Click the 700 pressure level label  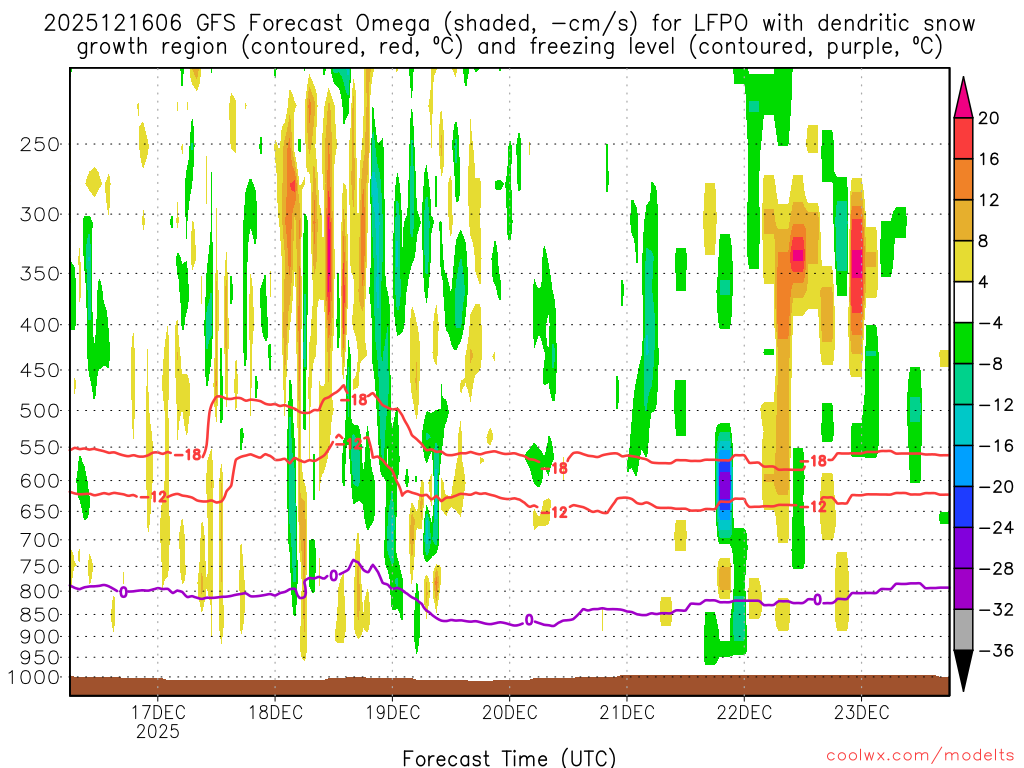[x=40, y=540]
